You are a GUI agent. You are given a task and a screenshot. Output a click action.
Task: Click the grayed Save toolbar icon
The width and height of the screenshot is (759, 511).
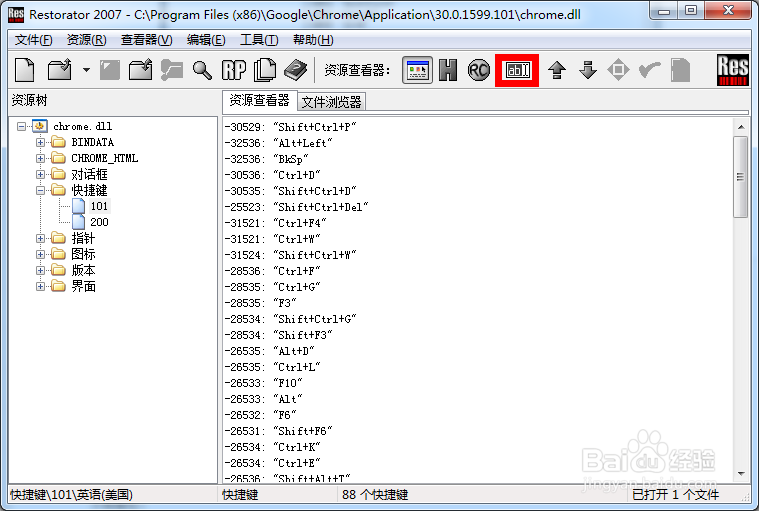click(x=110, y=70)
